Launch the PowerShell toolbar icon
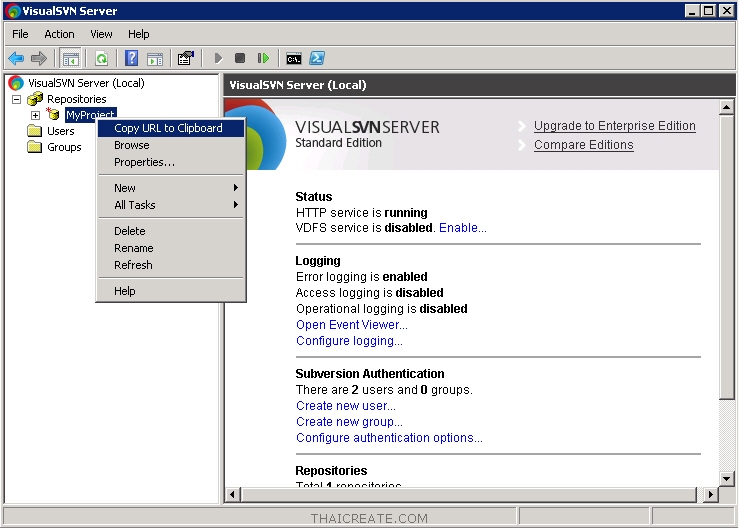The height and width of the screenshot is (528, 739). tap(317, 58)
